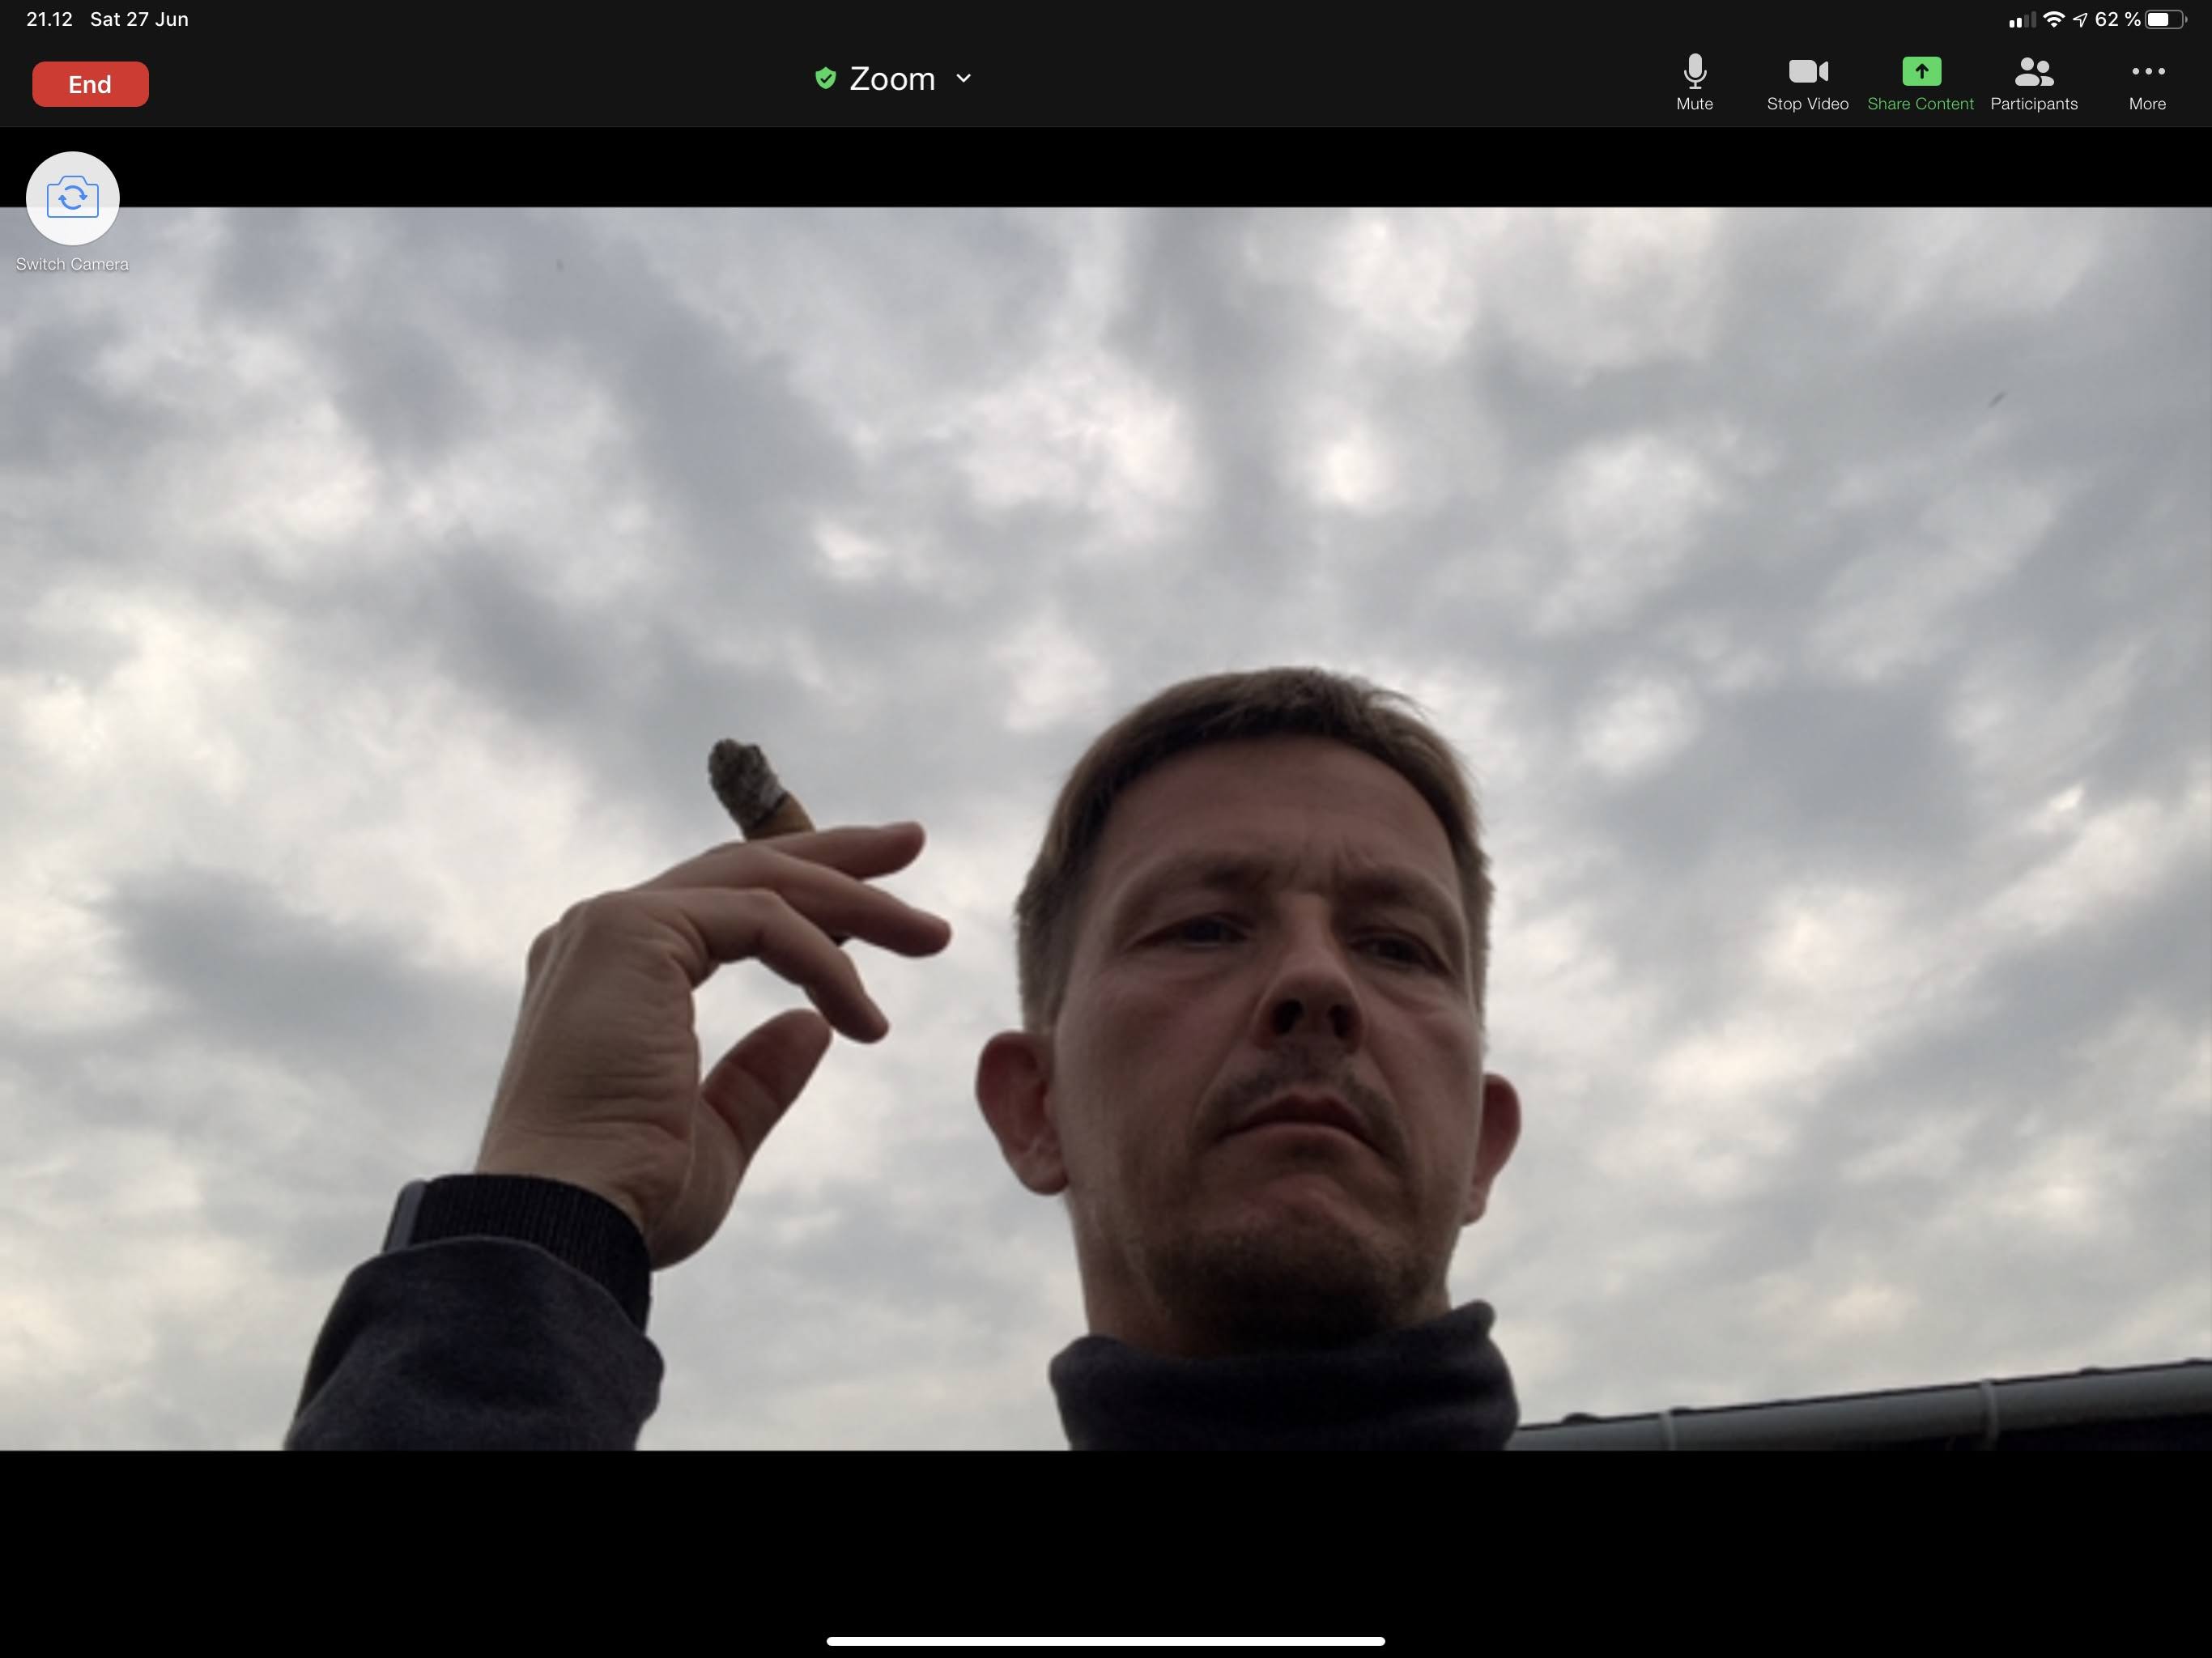Tap the green encryption shield icon
This screenshot has width=2212, height=1658.
825,78
